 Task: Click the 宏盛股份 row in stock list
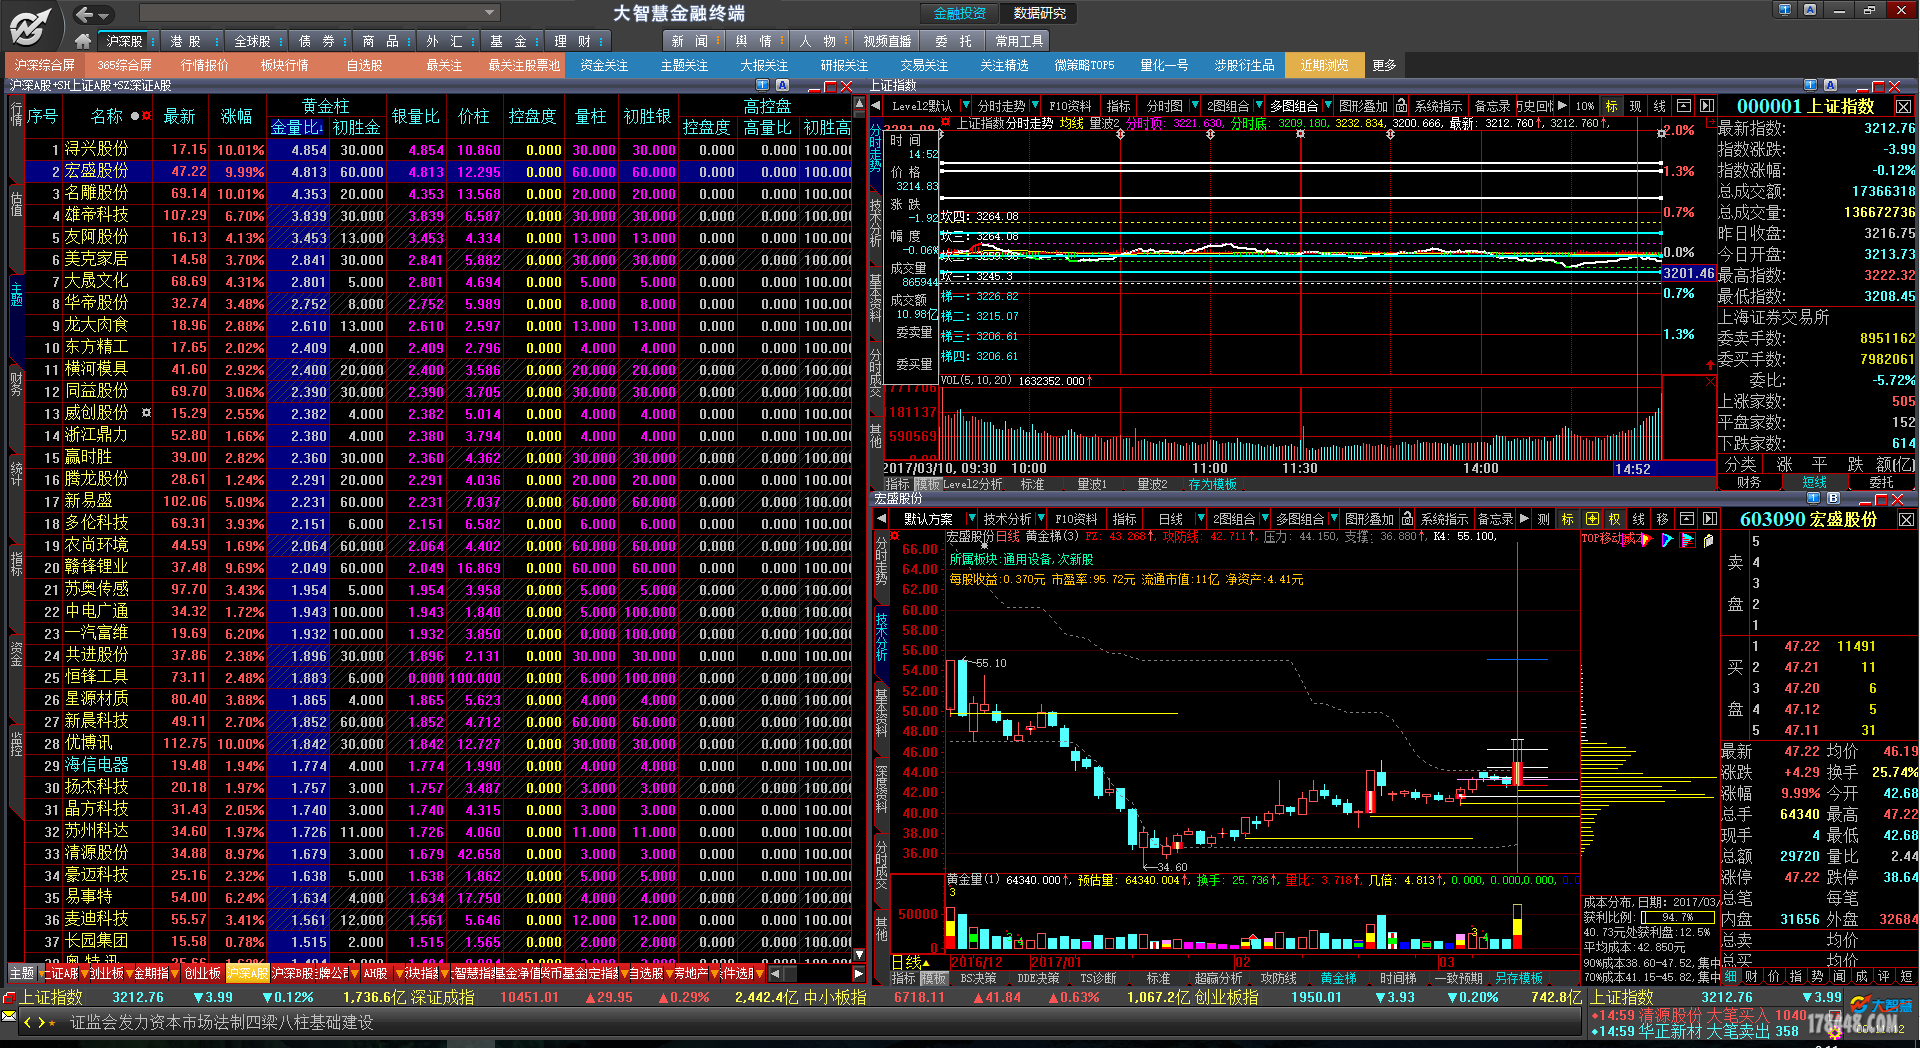tap(438, 171)
